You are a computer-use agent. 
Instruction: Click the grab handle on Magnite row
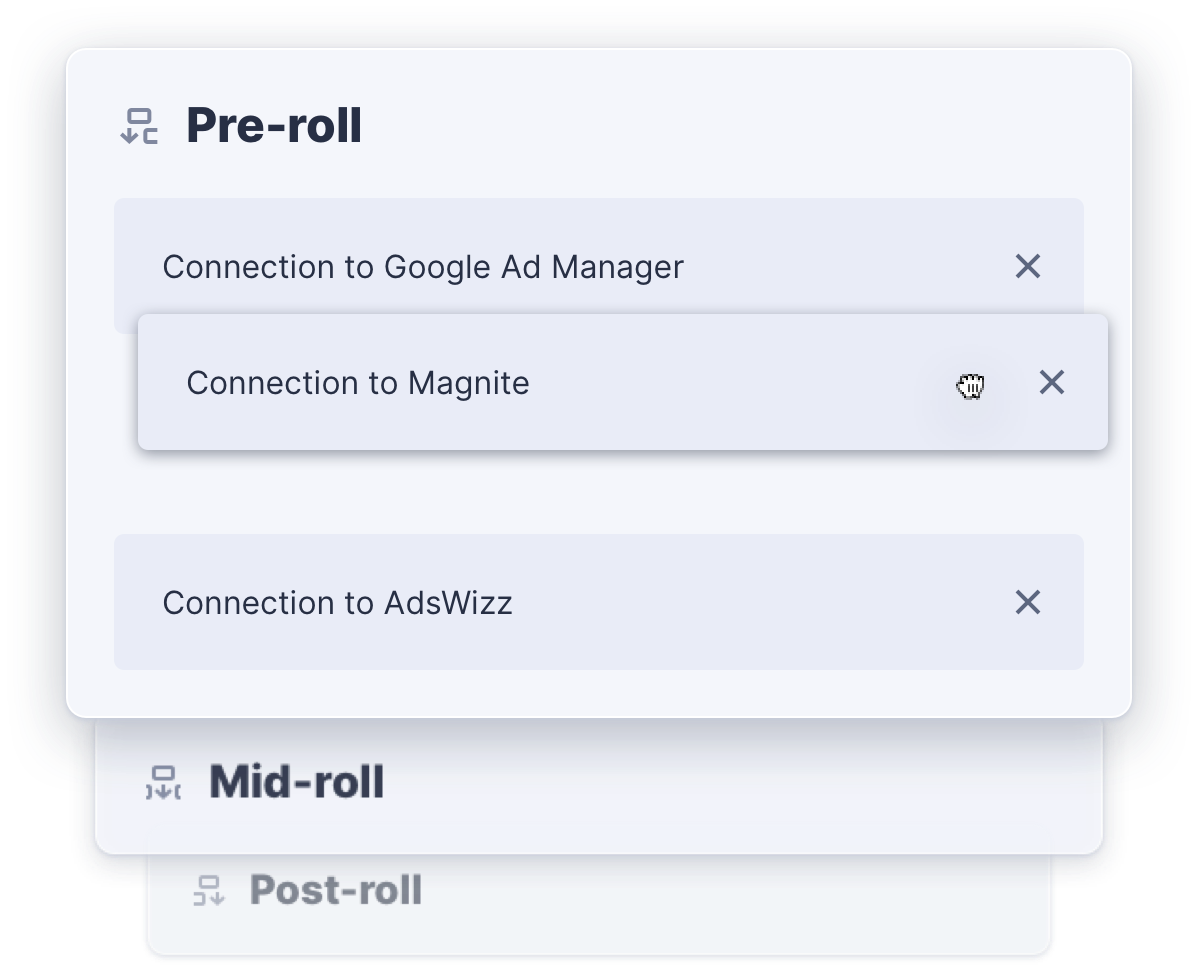point(970,386)
